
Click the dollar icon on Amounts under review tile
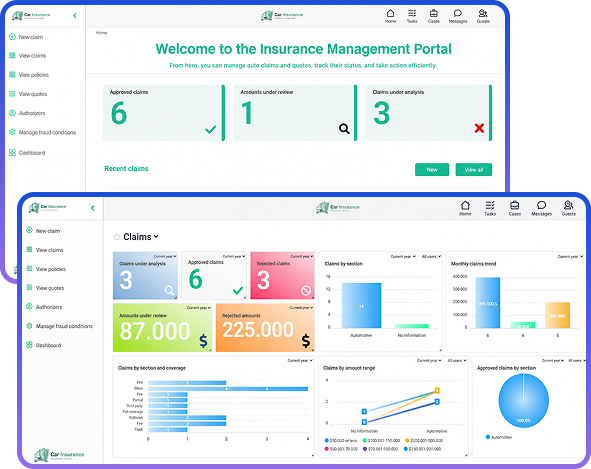[x=203, y=341]
